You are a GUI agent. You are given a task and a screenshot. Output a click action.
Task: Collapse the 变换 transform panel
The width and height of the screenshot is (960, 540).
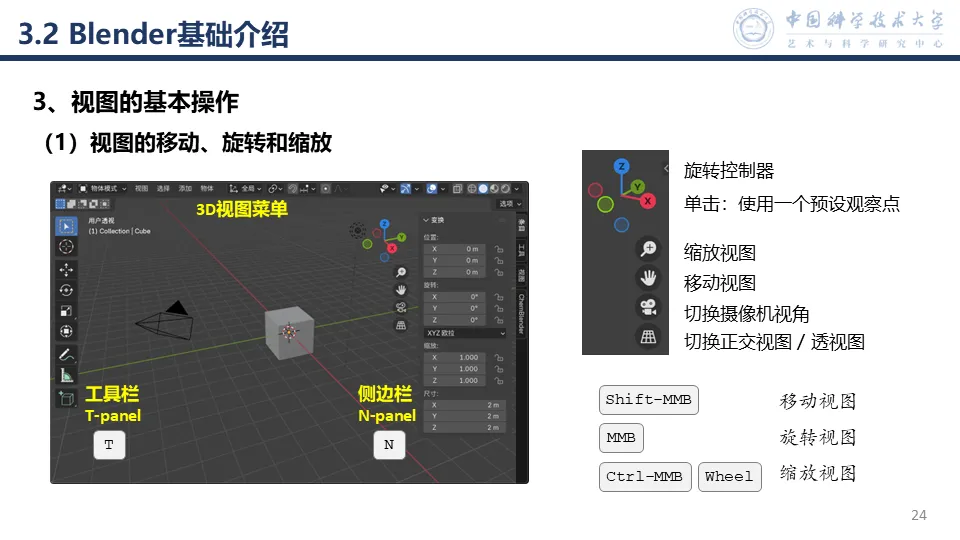point(433,220)
